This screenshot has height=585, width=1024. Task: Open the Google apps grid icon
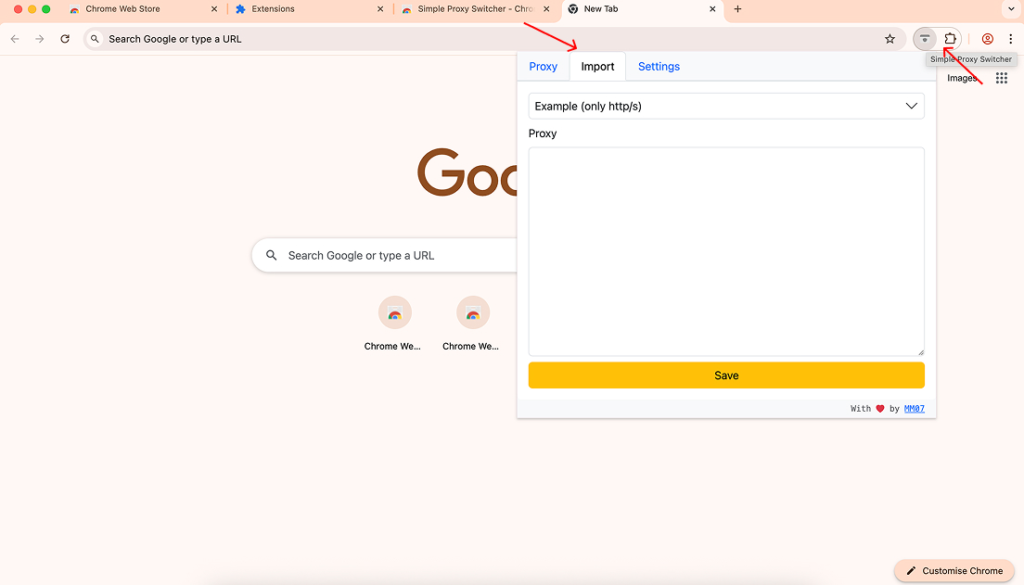point(1001,77)
